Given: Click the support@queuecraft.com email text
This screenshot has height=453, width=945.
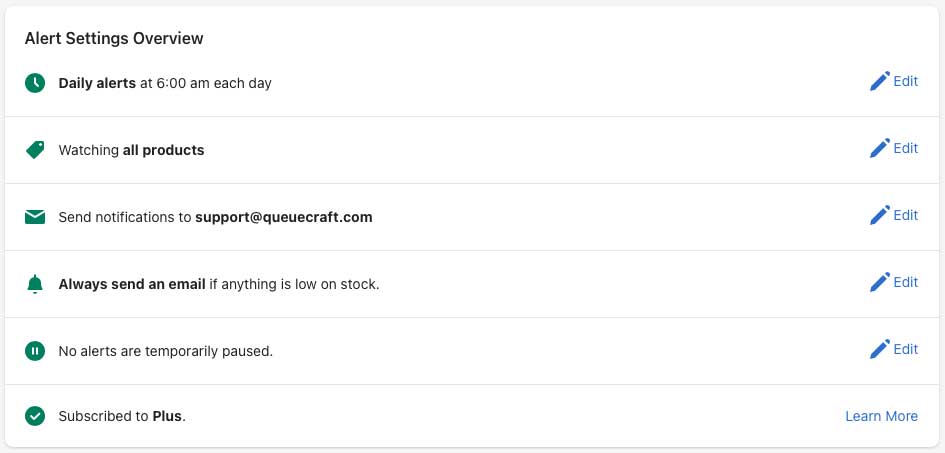Looking at the screenshot, I should [284, 217].
